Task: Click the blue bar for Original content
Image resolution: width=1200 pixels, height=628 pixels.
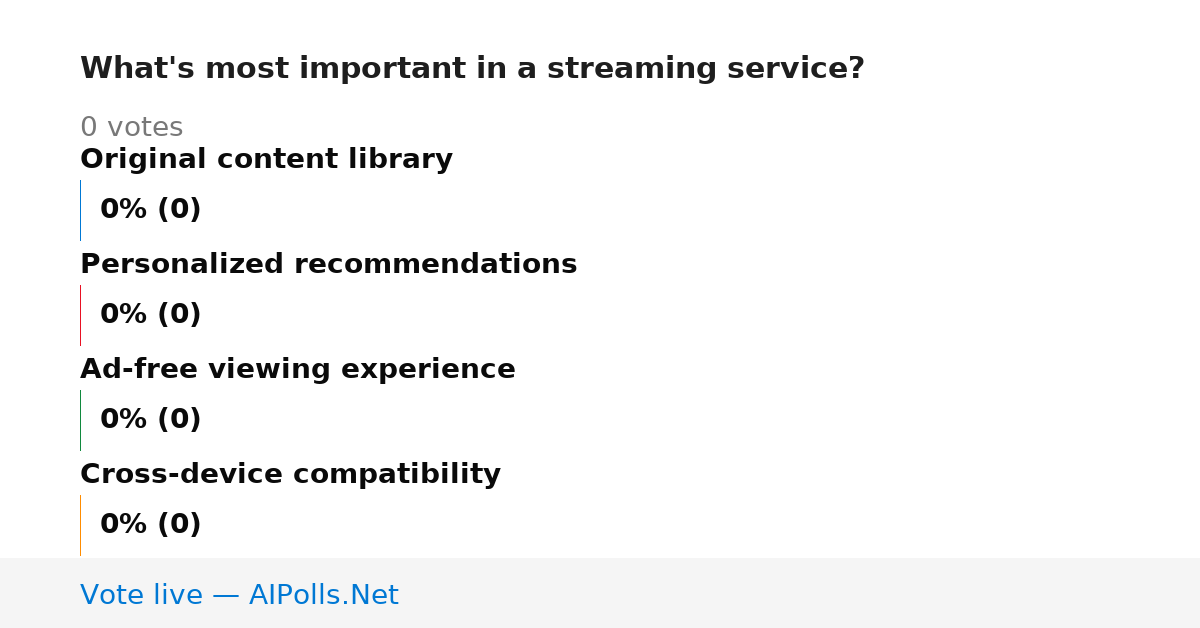Action: (80, 210)
